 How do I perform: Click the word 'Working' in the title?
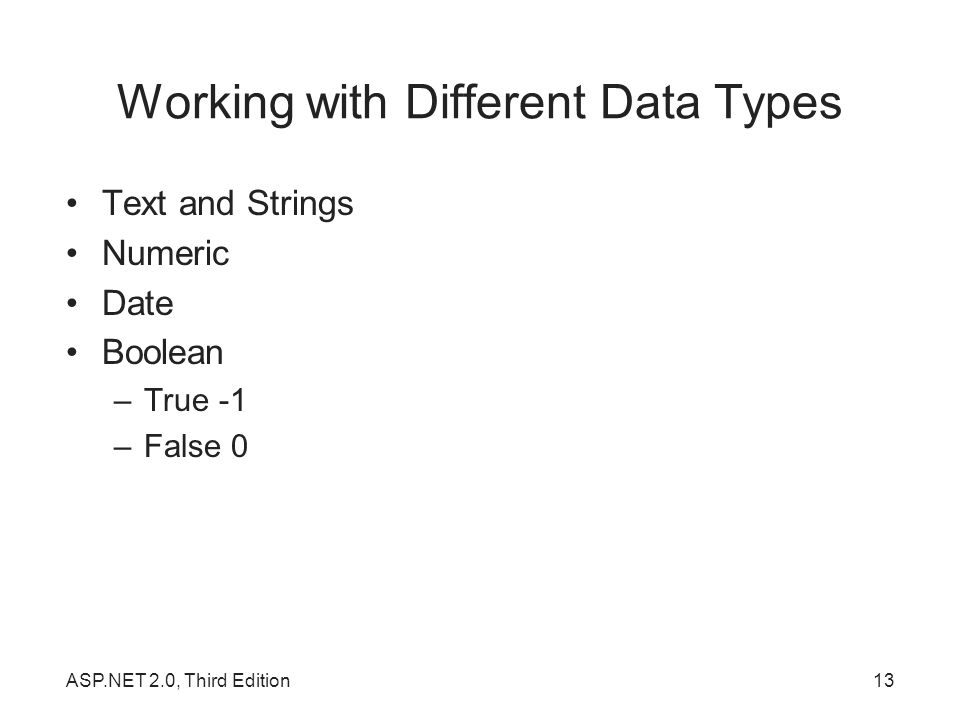tap(206, 103)
